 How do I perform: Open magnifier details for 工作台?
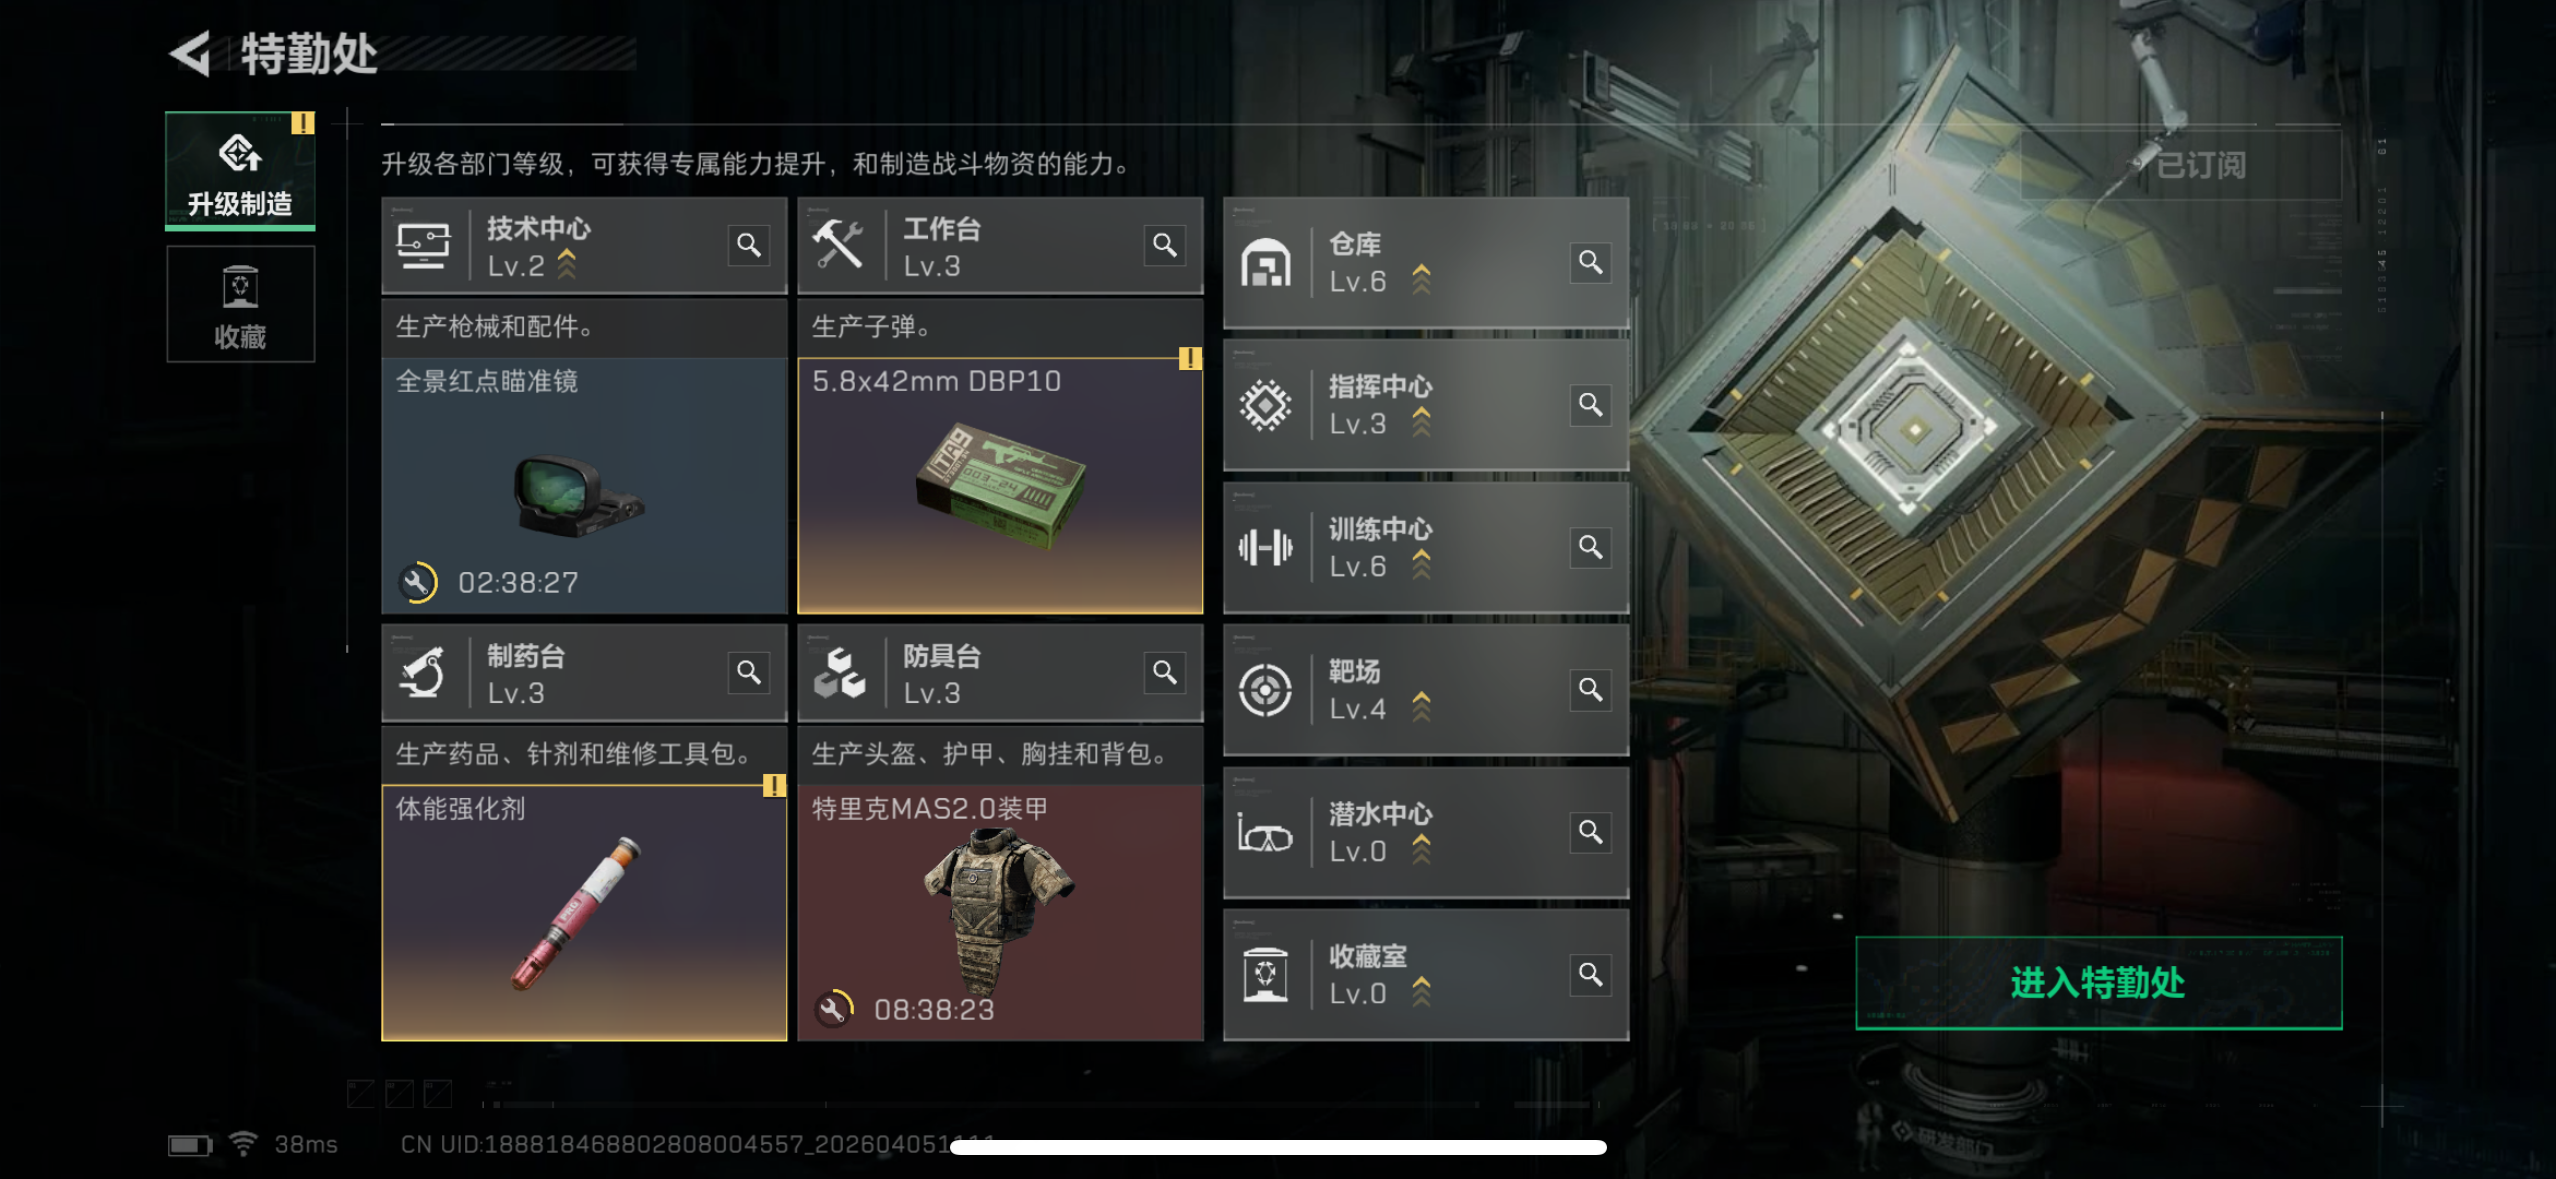pyautogui.click(x=1165, y=245)
